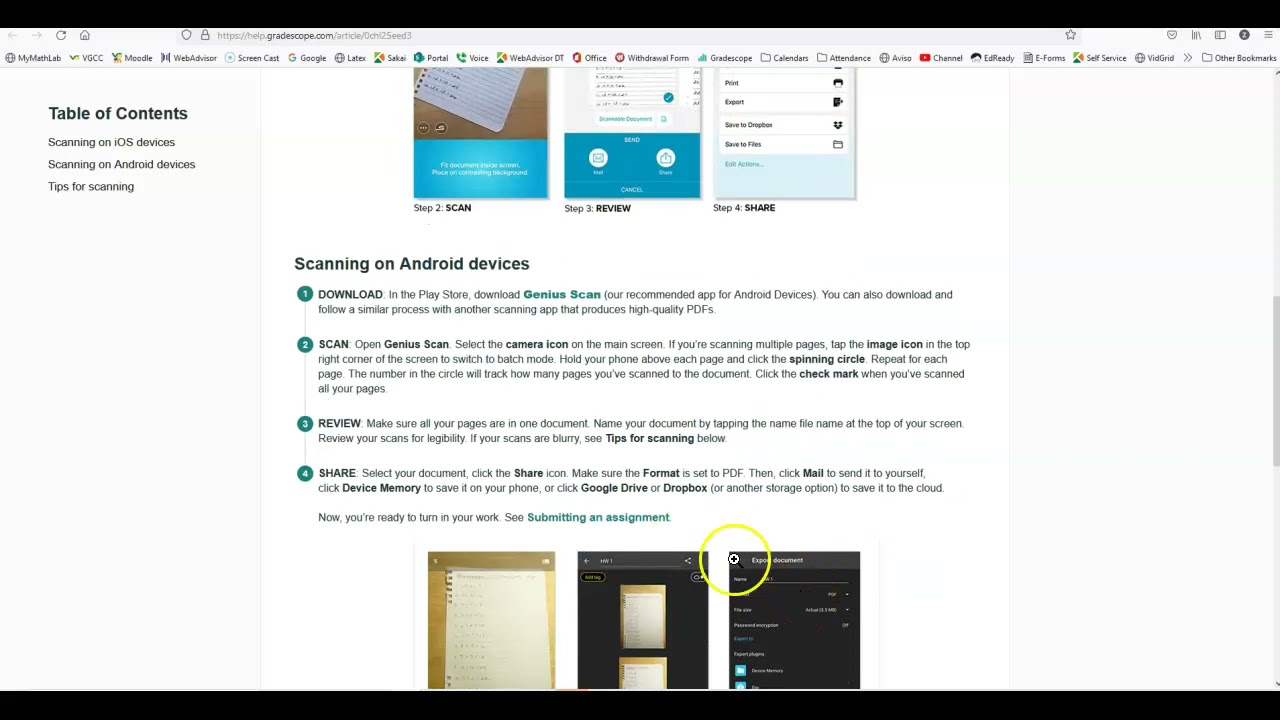The width and height of the screenshot is (1280, 720).
Task: Click the Step 4: SHARE phone screenshot
Action: 785,133
